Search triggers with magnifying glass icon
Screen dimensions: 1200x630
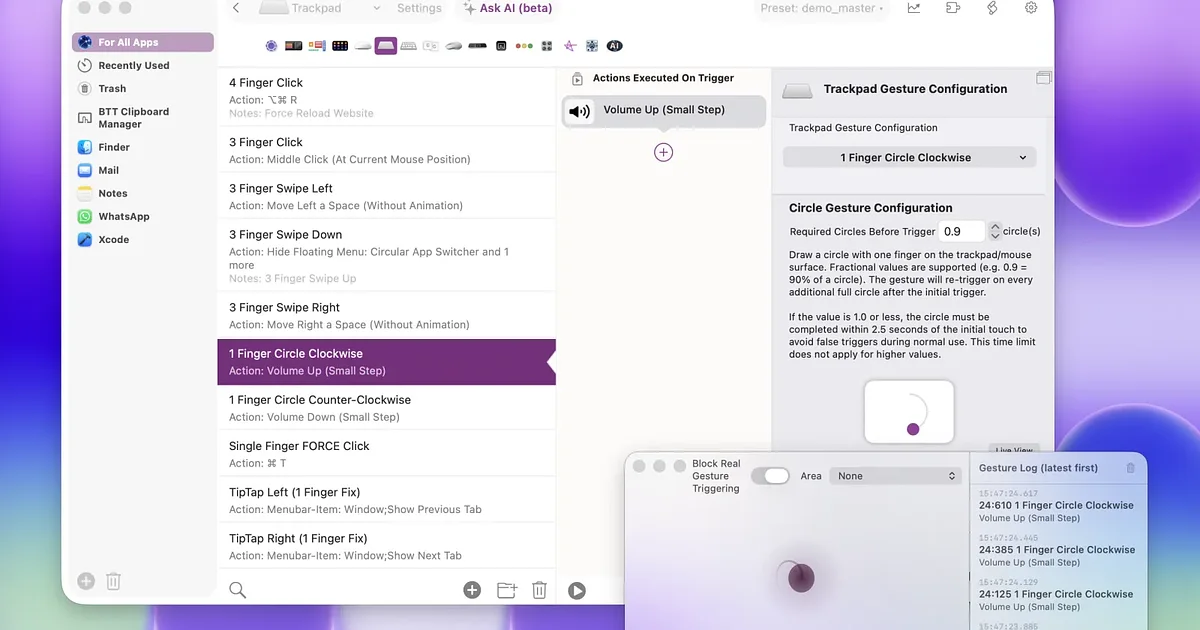click(238, 590)
